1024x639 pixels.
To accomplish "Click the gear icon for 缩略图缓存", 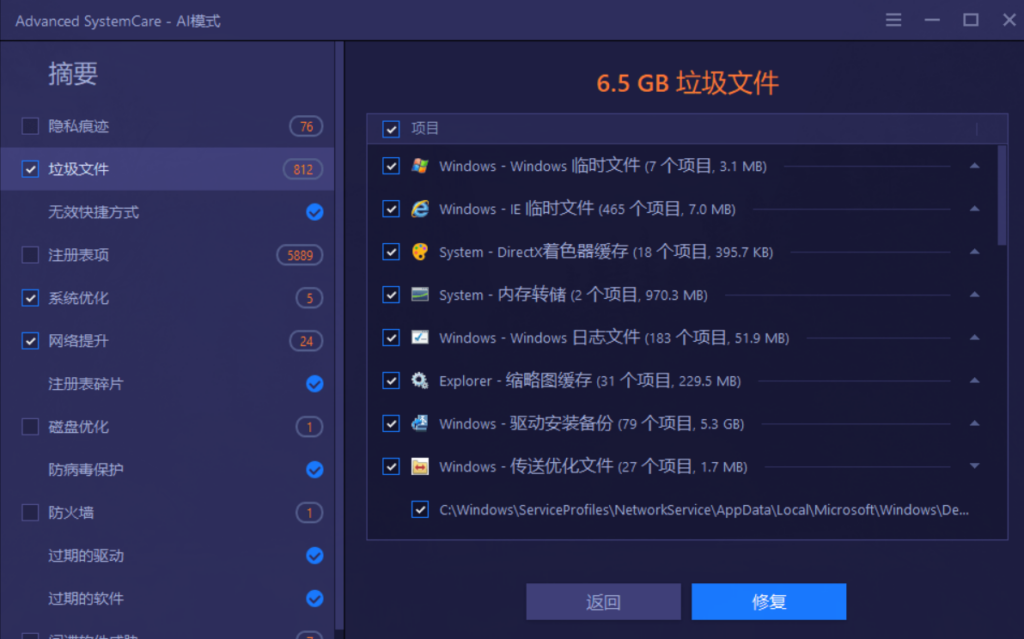I will click(x=420, y=380).
